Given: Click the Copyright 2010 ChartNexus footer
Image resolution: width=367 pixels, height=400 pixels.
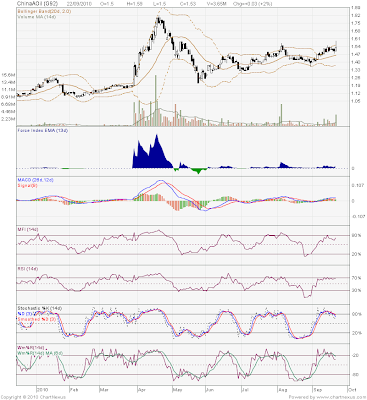Looking at the screenshot, I should 33,397.
